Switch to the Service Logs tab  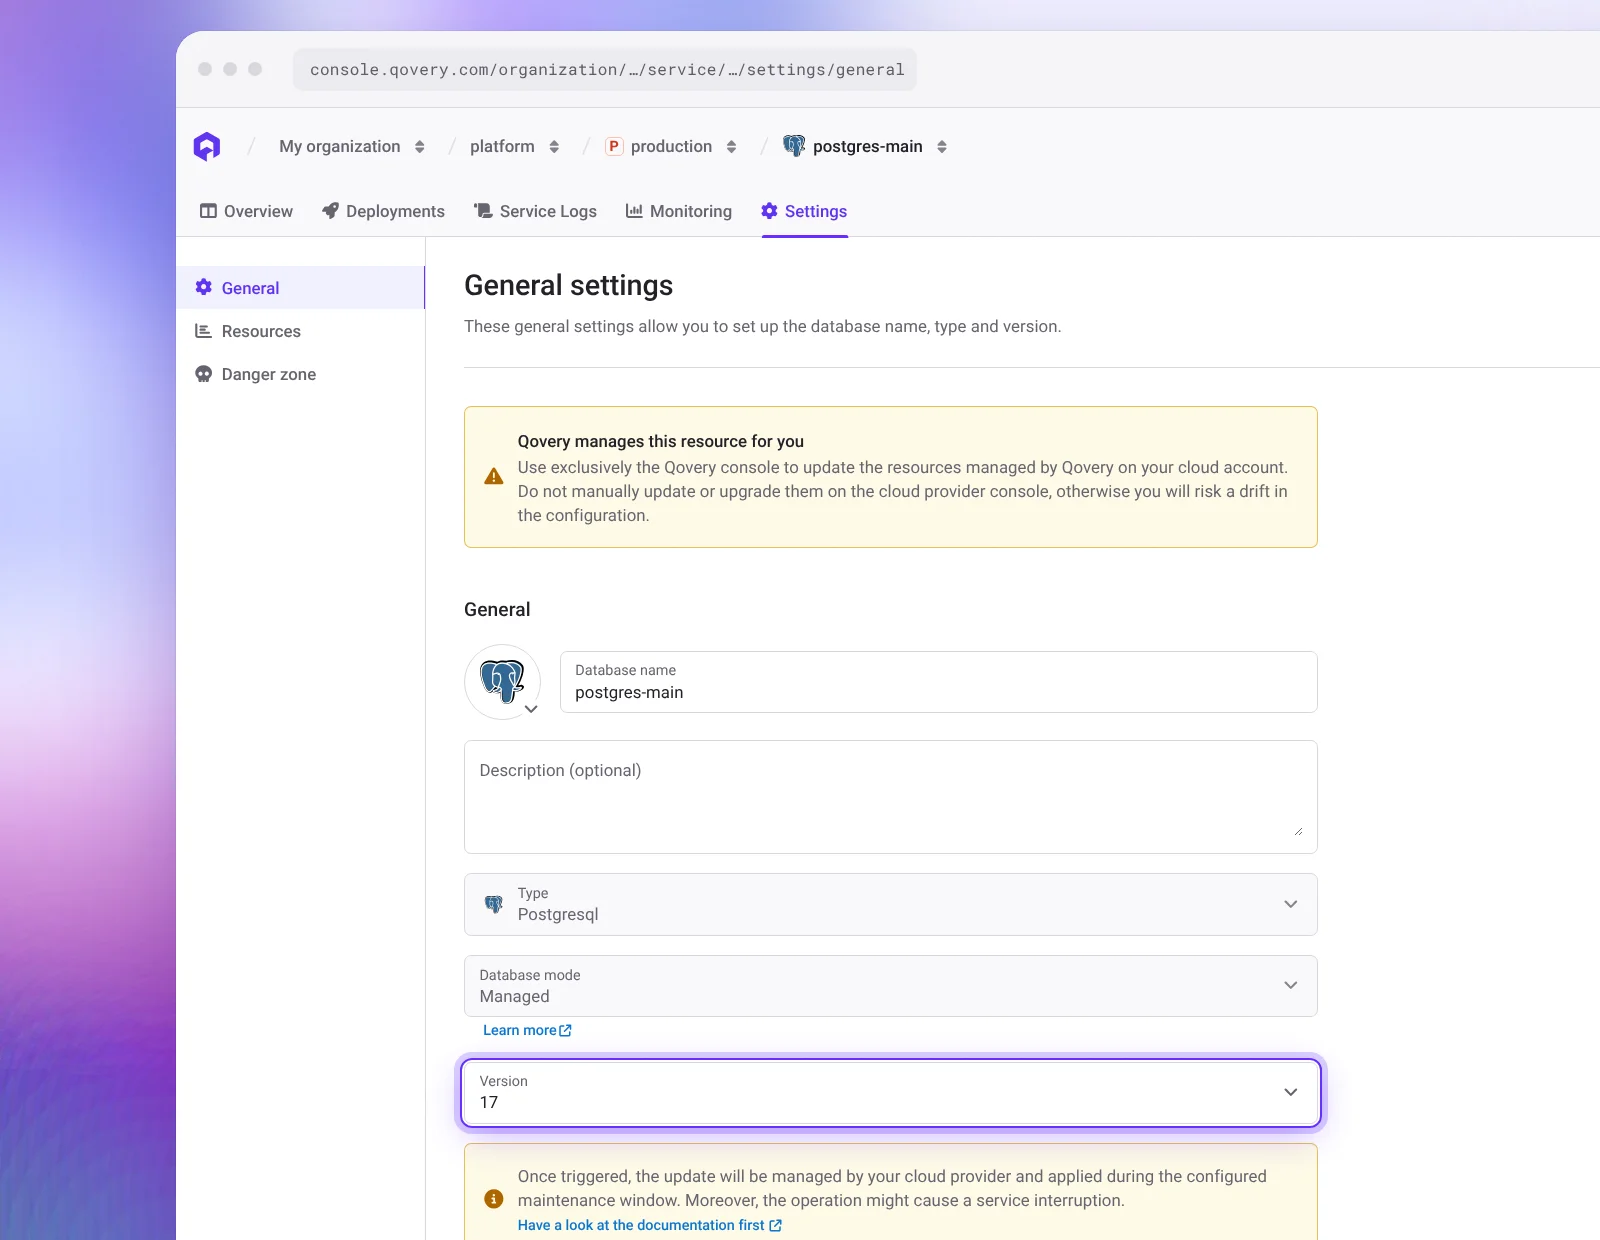point(535,211)
